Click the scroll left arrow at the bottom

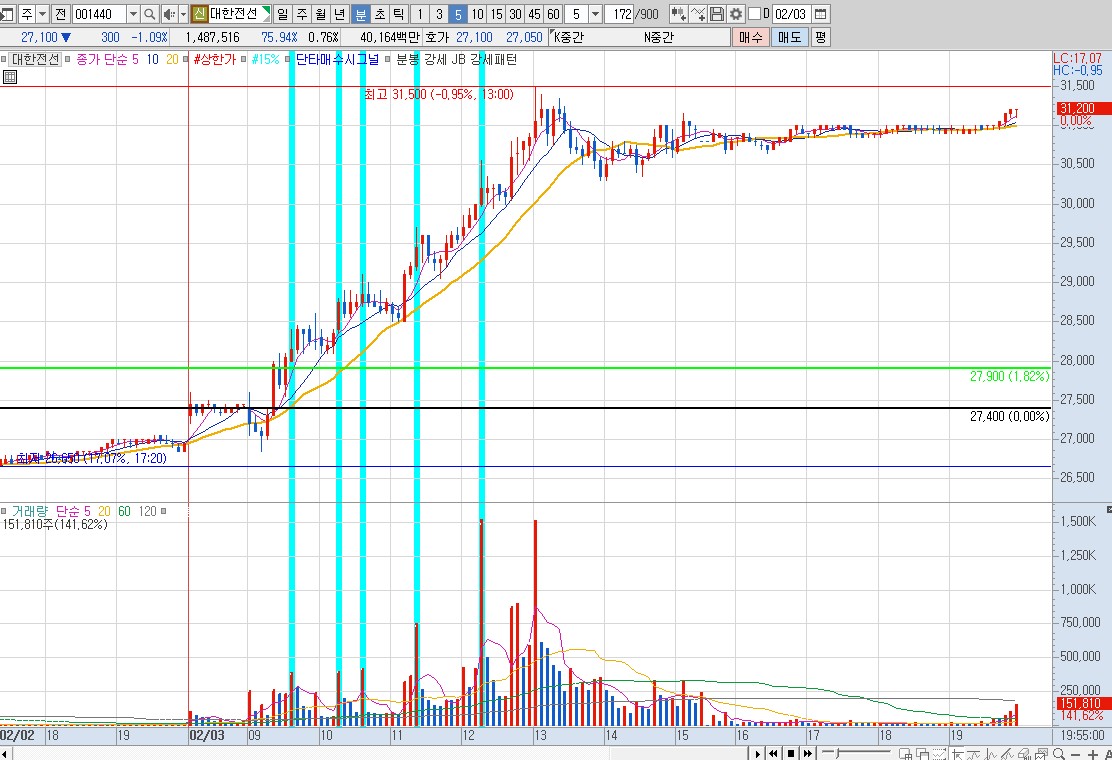click(x=5, y=754)
